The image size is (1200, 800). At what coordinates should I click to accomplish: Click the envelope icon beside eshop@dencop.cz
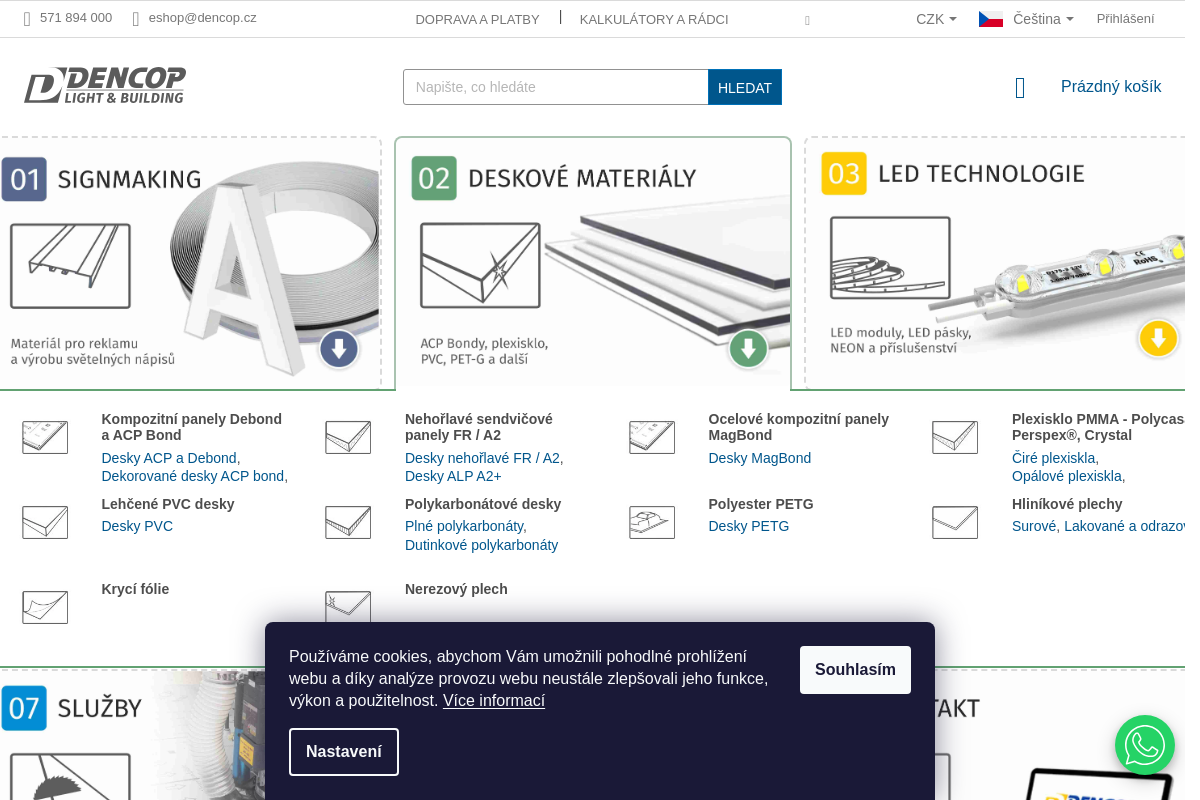[136, 19]
